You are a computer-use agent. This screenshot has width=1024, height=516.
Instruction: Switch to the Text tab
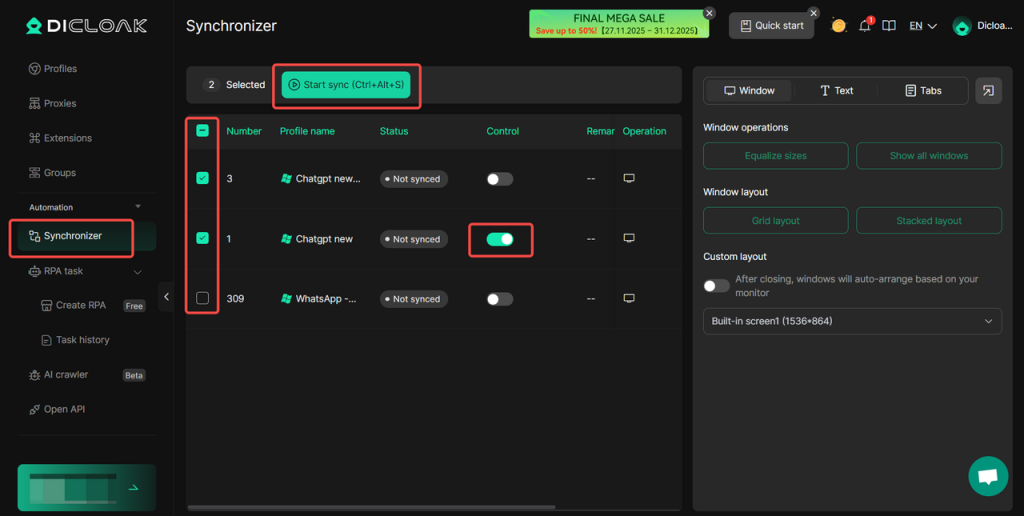click(836, 91)
